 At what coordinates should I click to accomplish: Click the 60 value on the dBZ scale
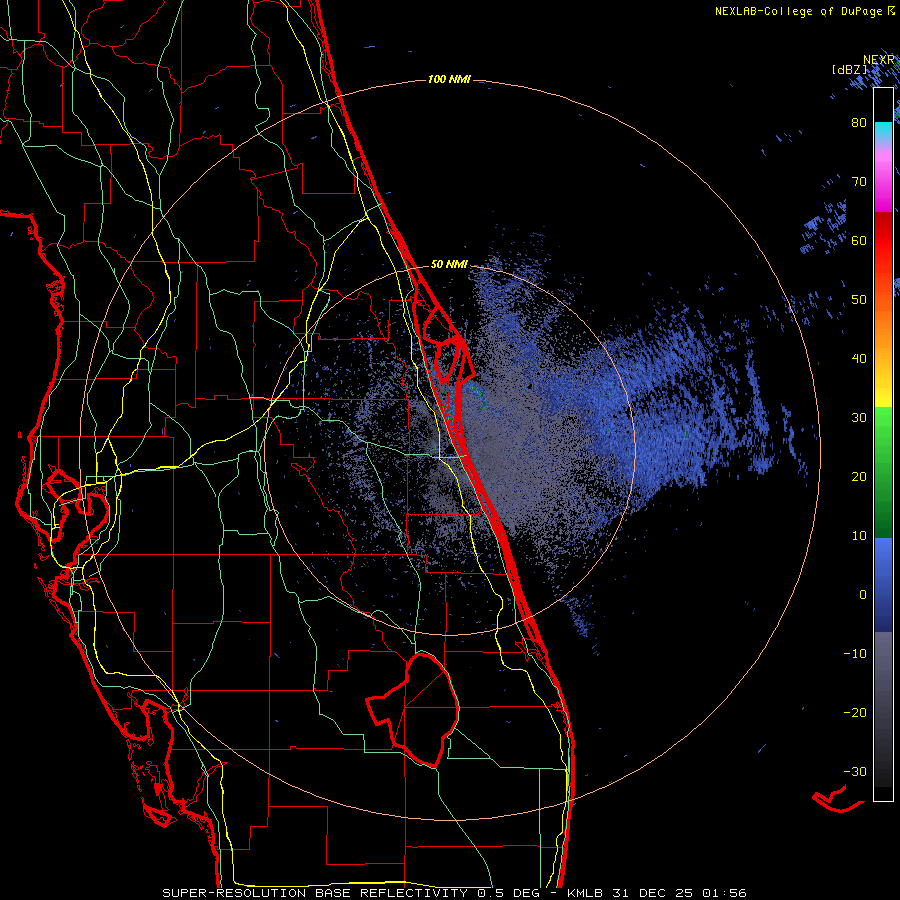[x=859, y=241]
